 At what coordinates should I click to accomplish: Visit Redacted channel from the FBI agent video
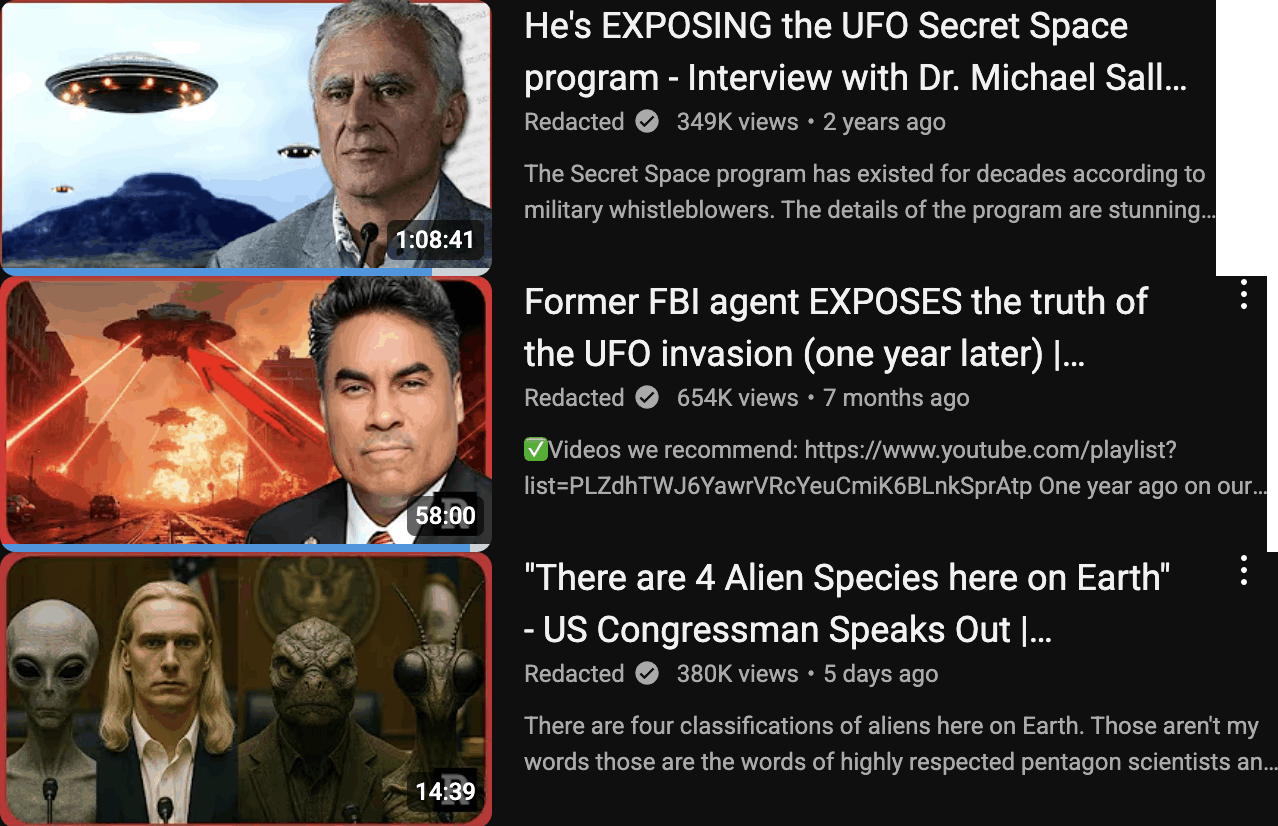click(574, 398)
